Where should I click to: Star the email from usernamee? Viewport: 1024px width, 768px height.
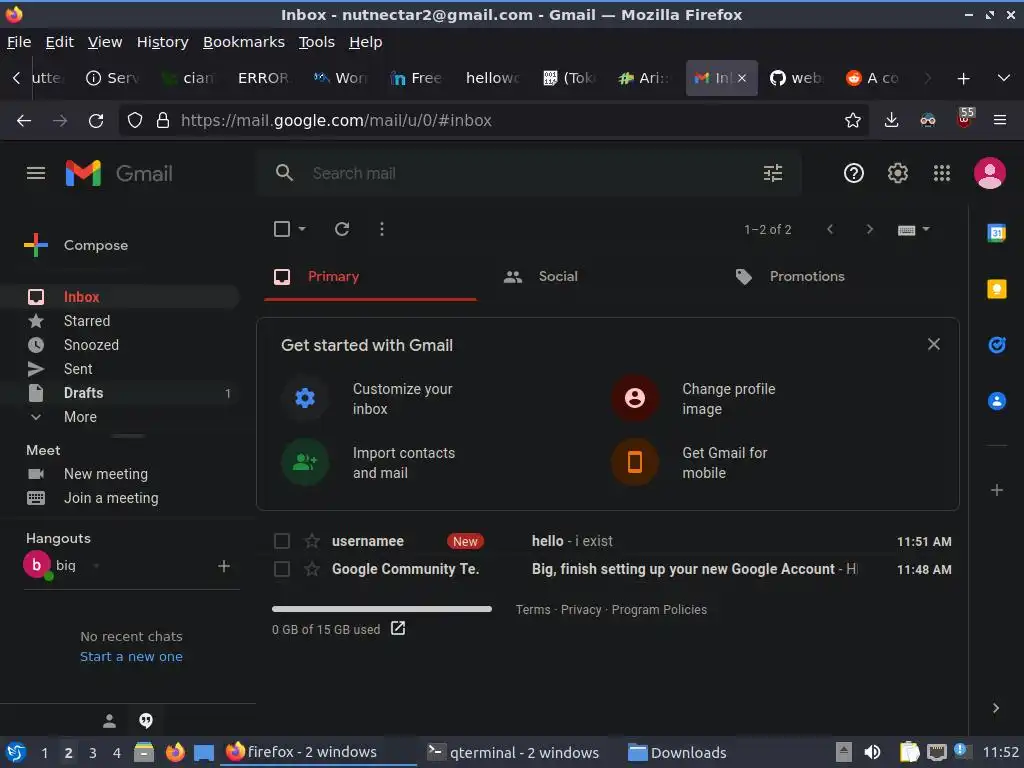(x=312, y=541)
